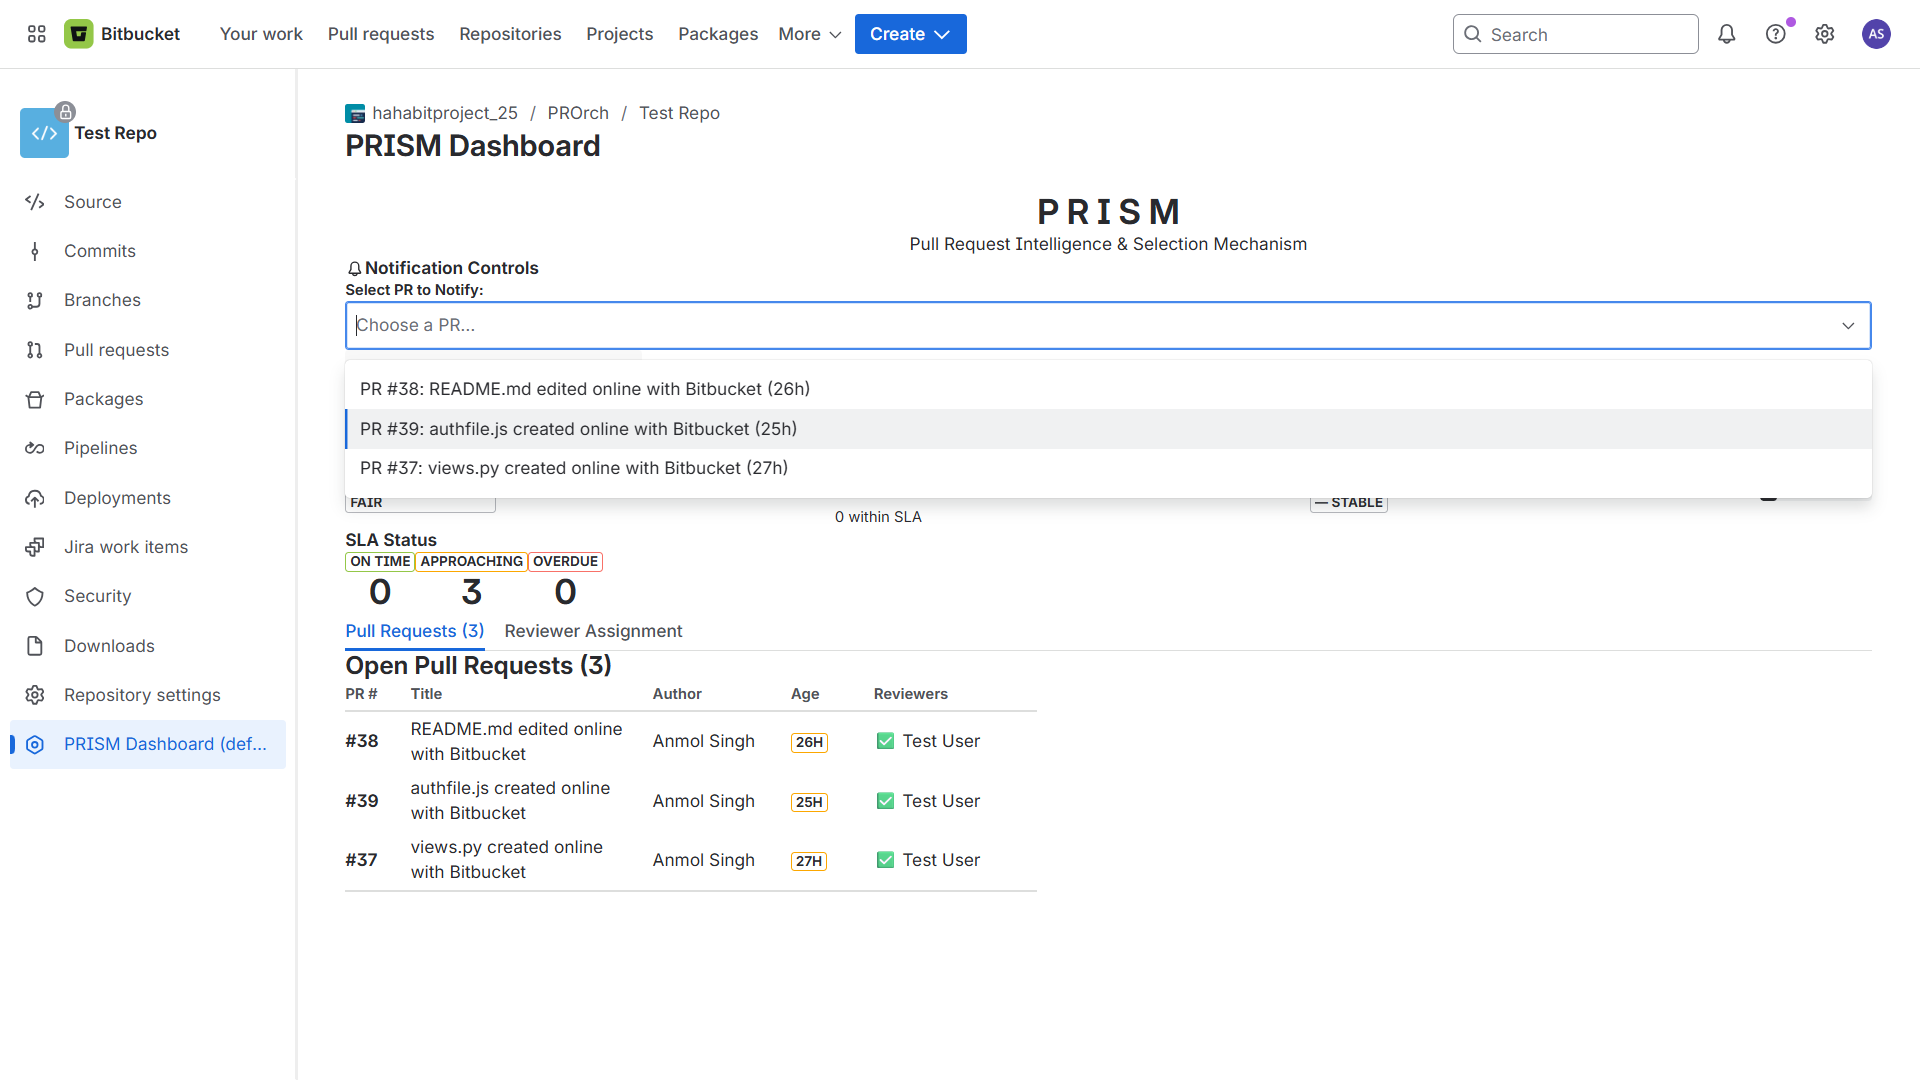The width and height of the screenshot is (1920, 1080).
Task: Click the AS user avatar
Action: pos(1875,34)
